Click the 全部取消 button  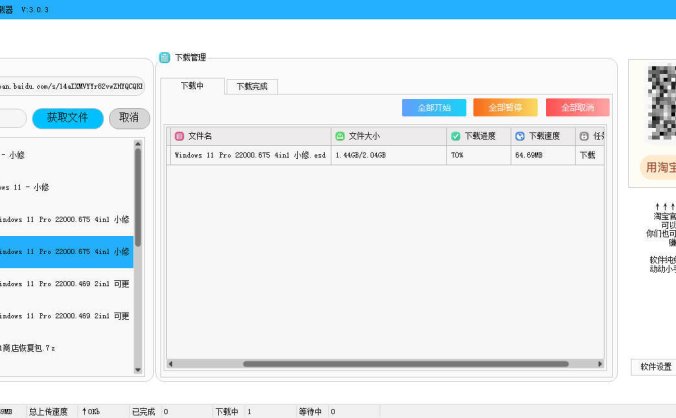[x=578, y=107]
